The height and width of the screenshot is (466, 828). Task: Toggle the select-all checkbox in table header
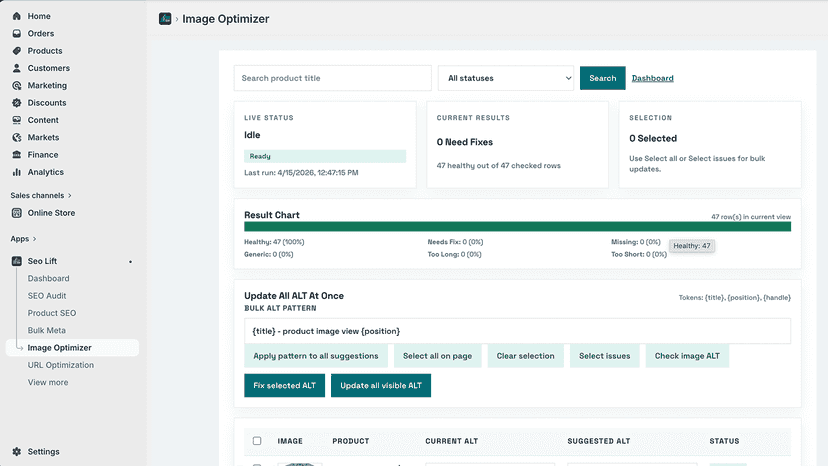tap(257, 441)
